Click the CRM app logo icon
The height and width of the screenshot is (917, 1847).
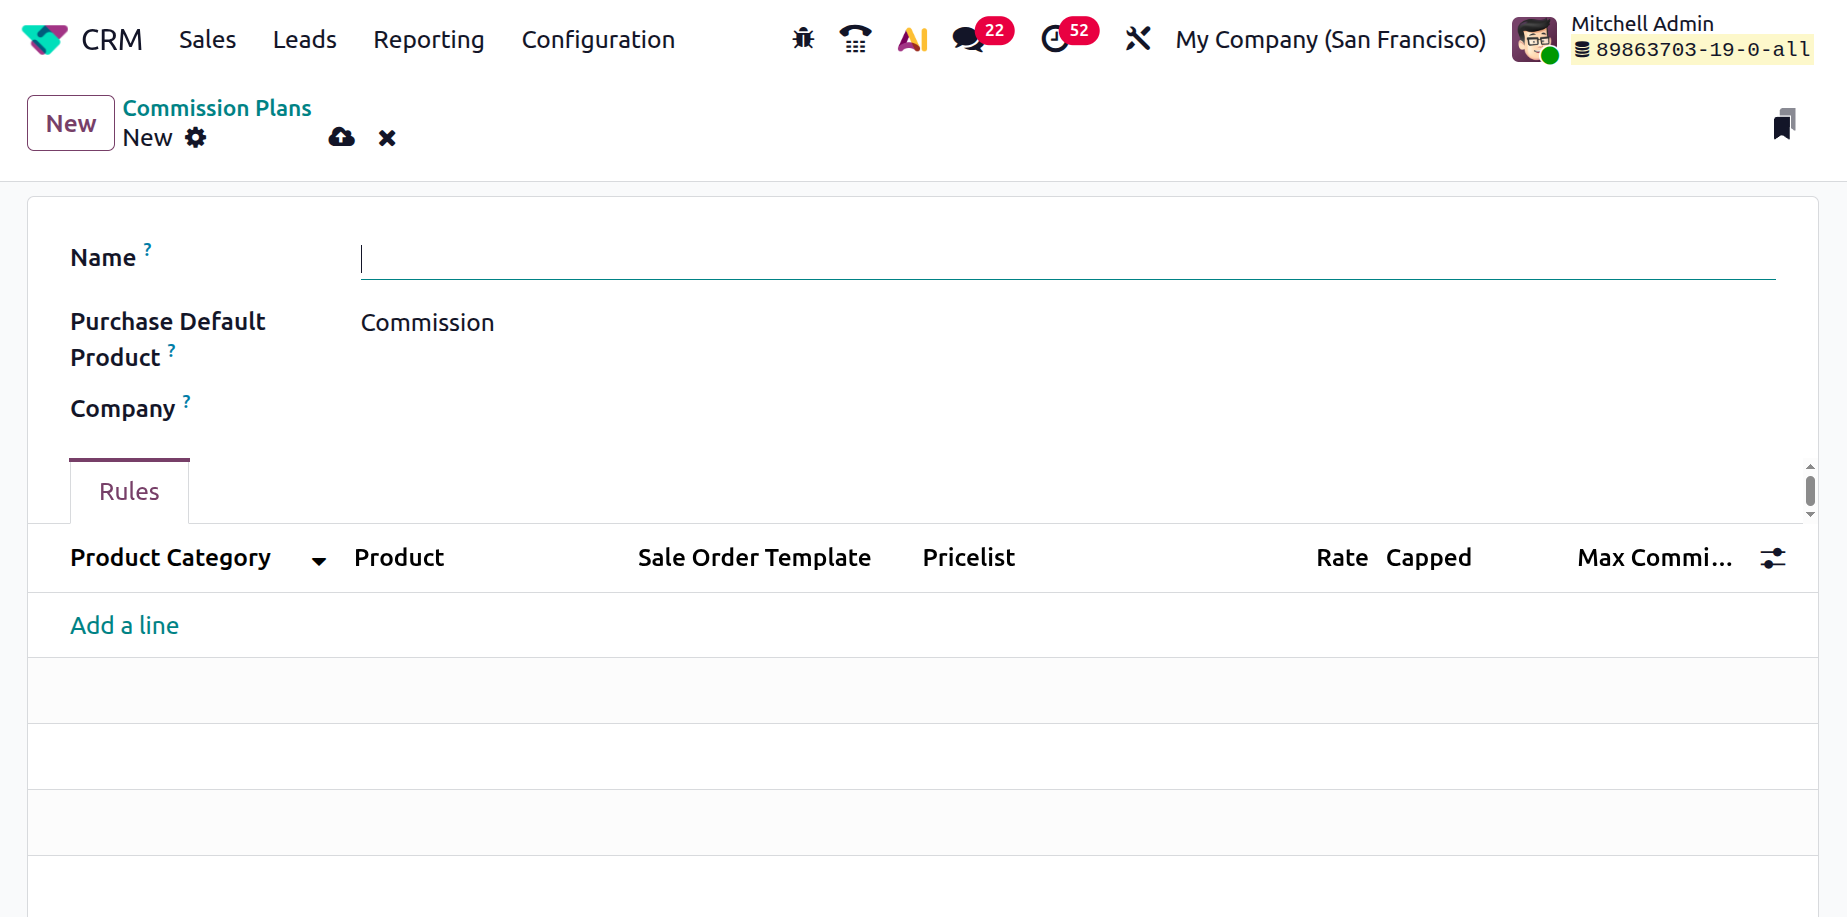[44, 40]
